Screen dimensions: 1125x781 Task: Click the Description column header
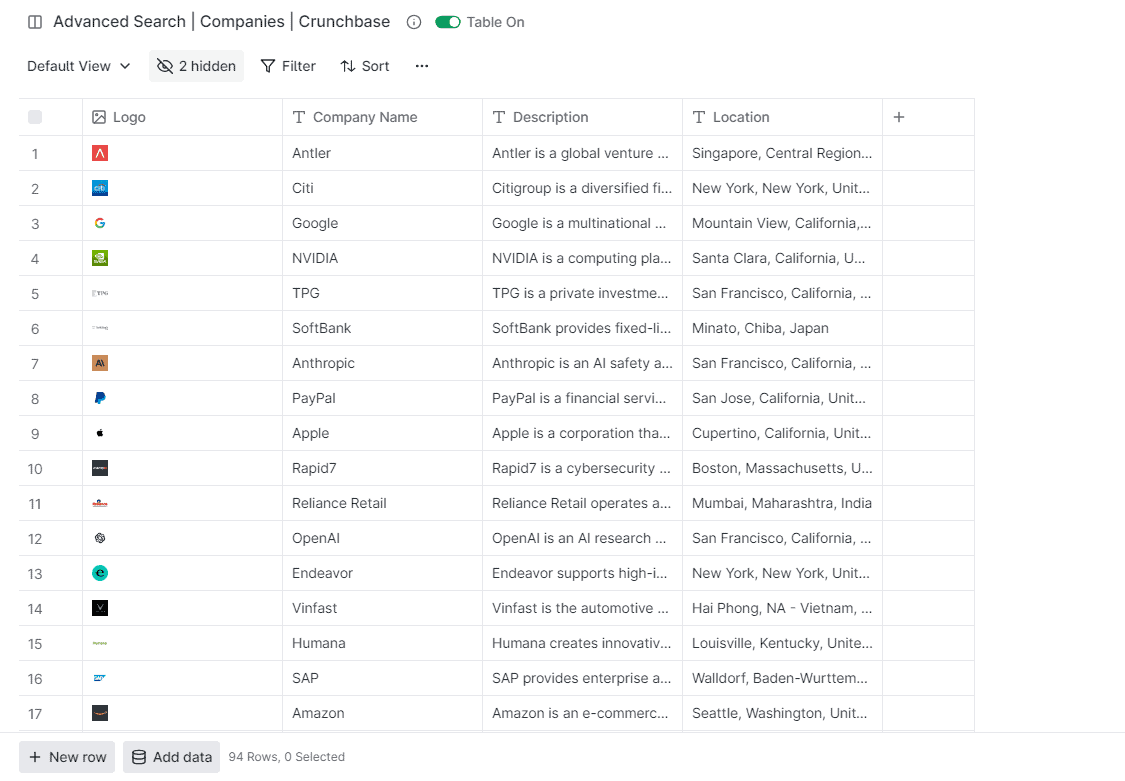click(582, 117)
